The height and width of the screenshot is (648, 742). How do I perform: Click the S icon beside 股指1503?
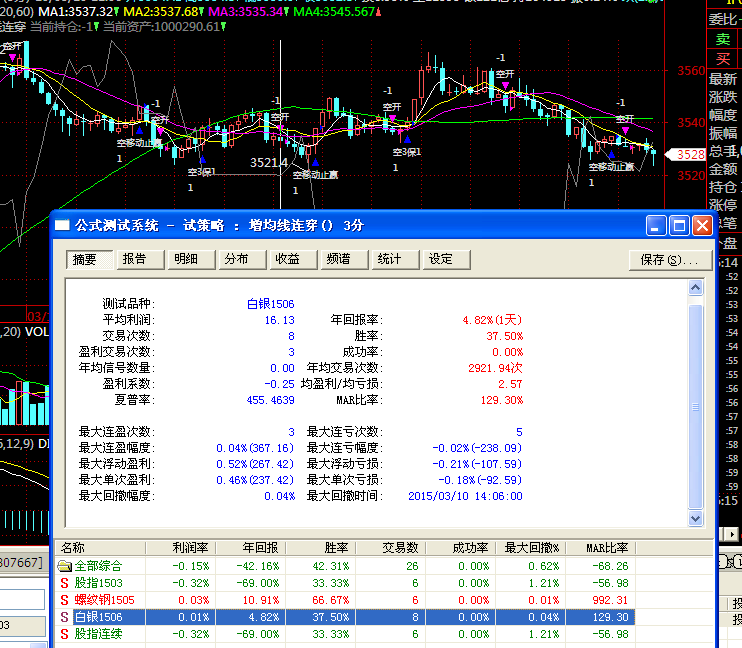coord(65,583)
